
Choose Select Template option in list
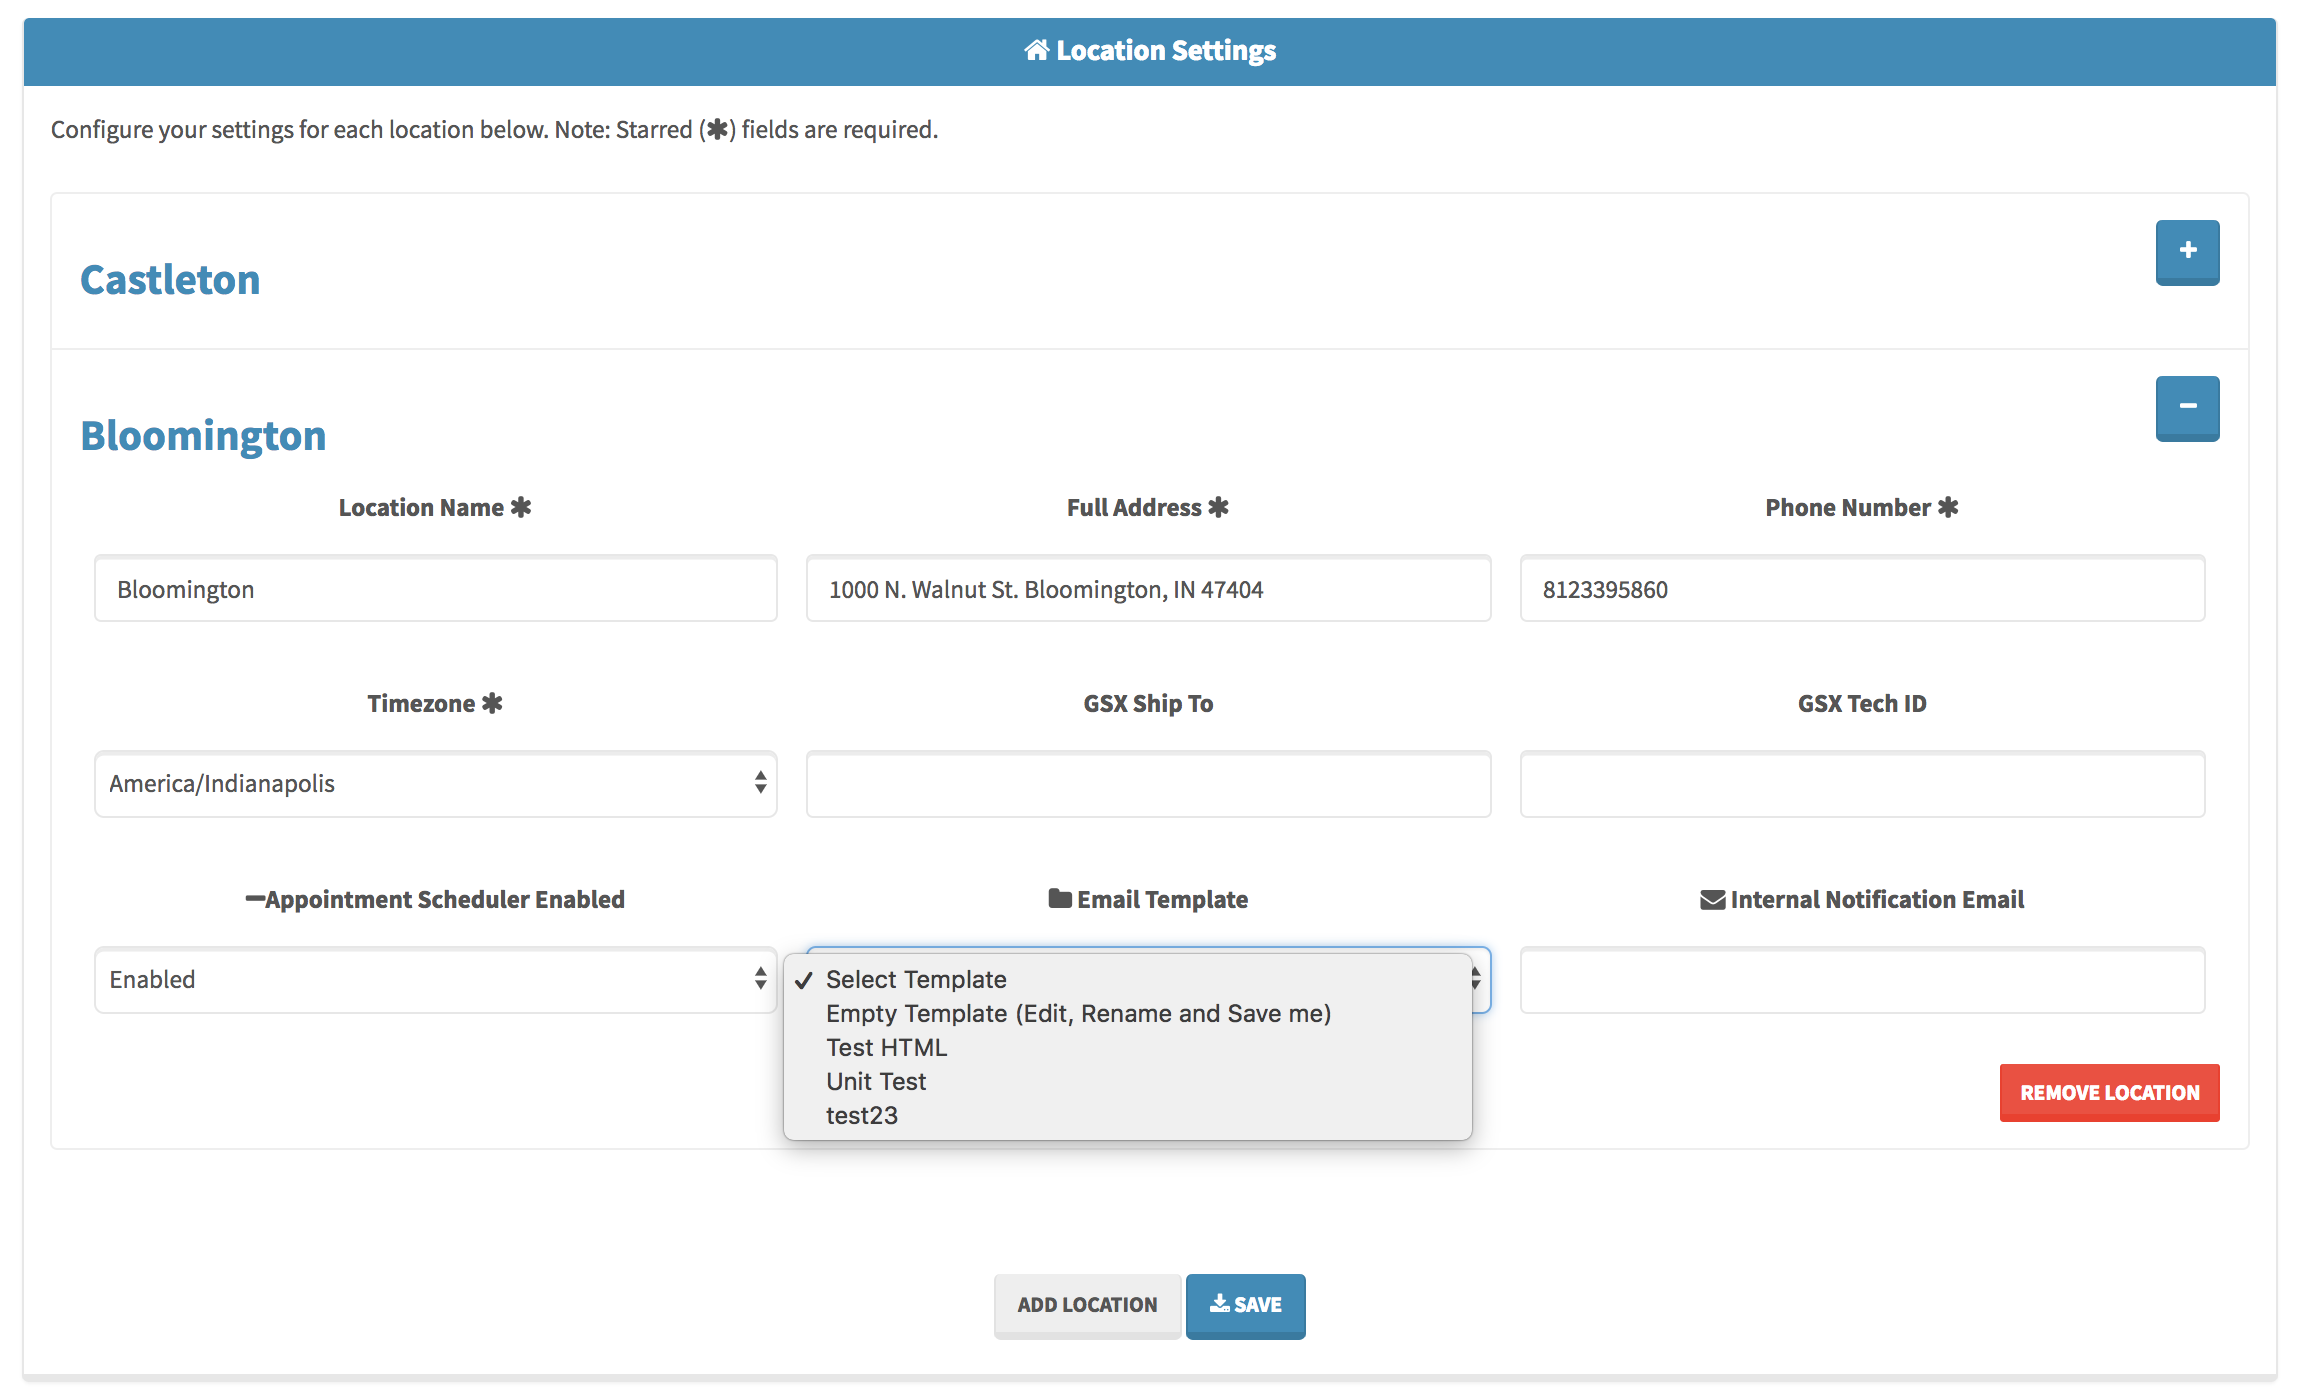pyautogui.click(x=916, y=980)
